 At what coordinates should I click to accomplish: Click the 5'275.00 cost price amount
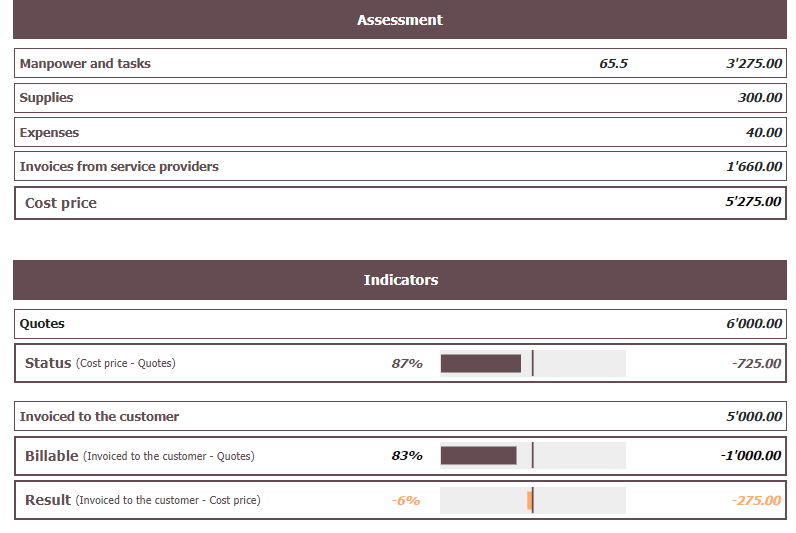(753, 202)
